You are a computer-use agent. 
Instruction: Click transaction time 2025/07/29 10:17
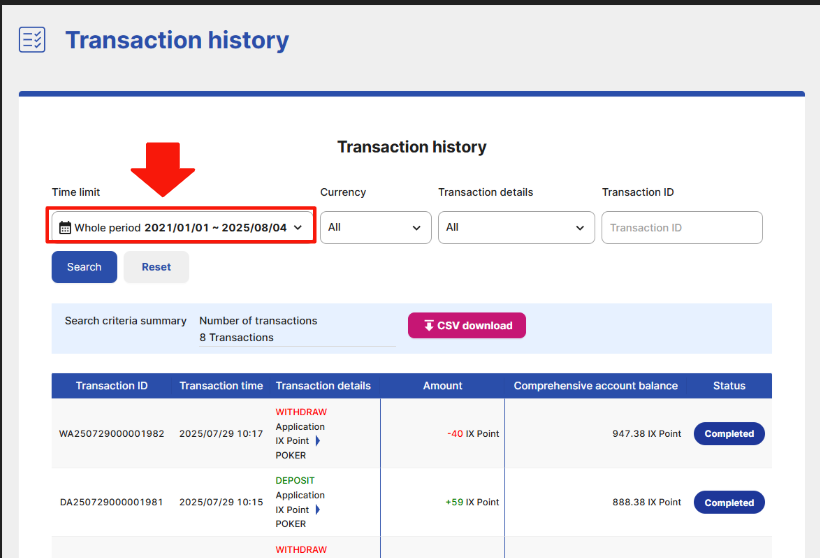pos(221,434)
